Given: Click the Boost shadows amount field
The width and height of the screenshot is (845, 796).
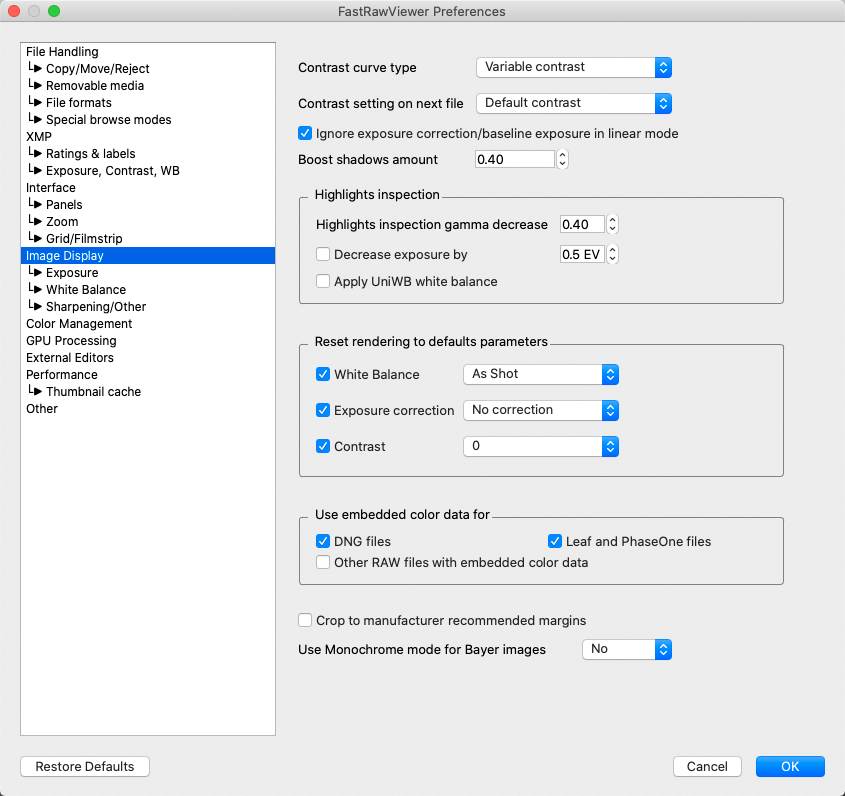Looking at the screenshot, I should pyautogui.click(x=514, y=159).
